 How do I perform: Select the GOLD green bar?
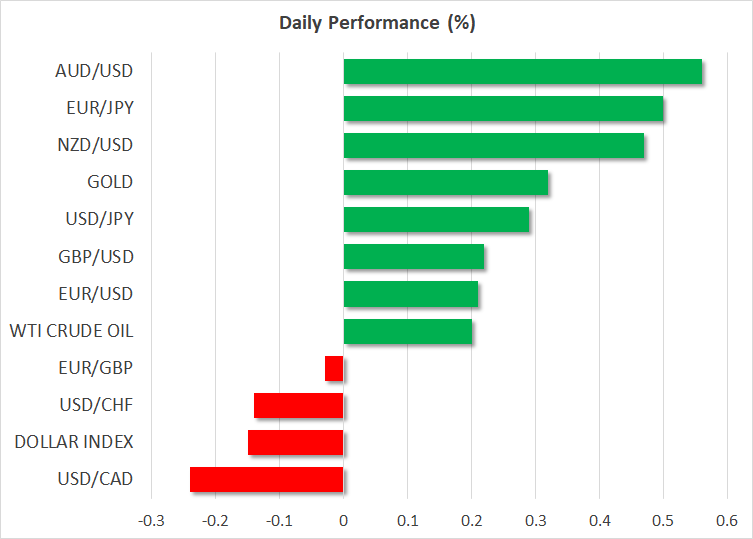pyautogui.click(x=445, y=183)
